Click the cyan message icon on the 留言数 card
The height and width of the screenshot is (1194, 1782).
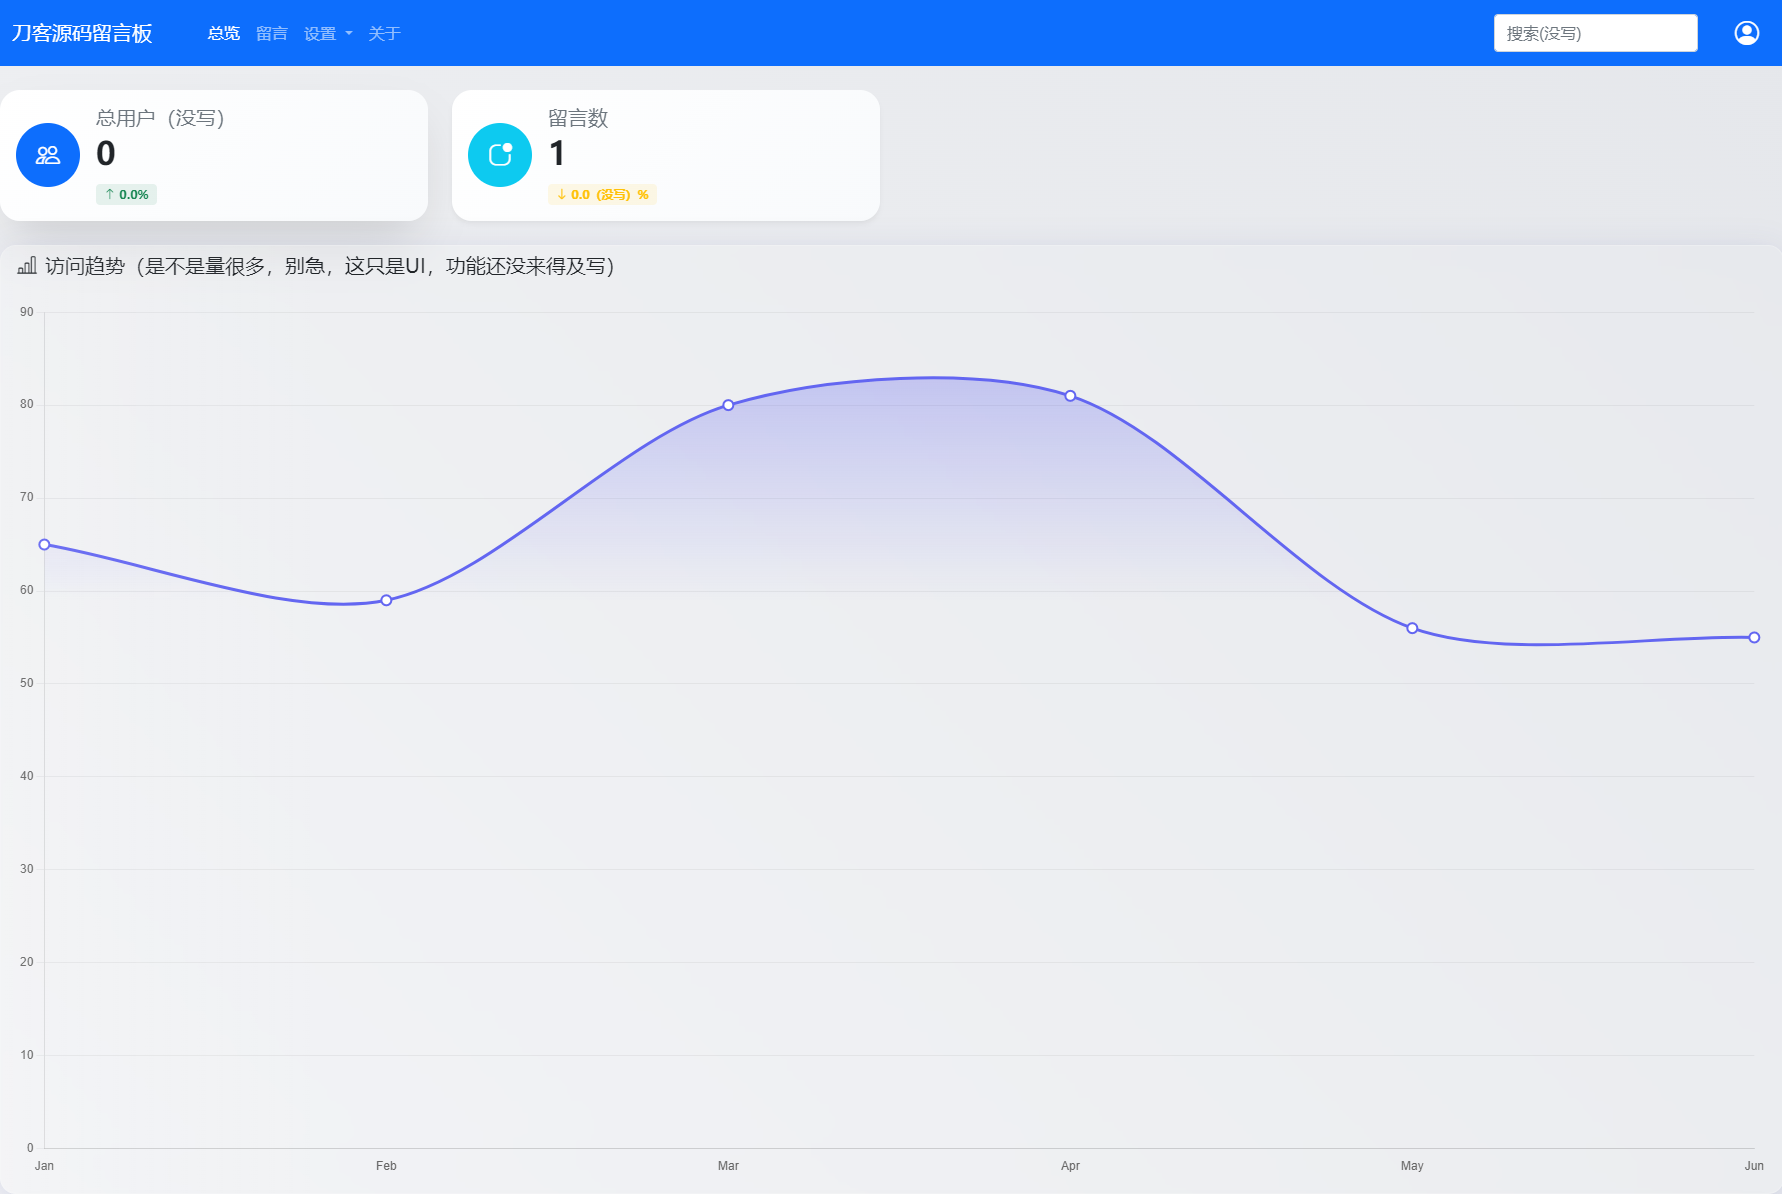(x=499, y=155)
